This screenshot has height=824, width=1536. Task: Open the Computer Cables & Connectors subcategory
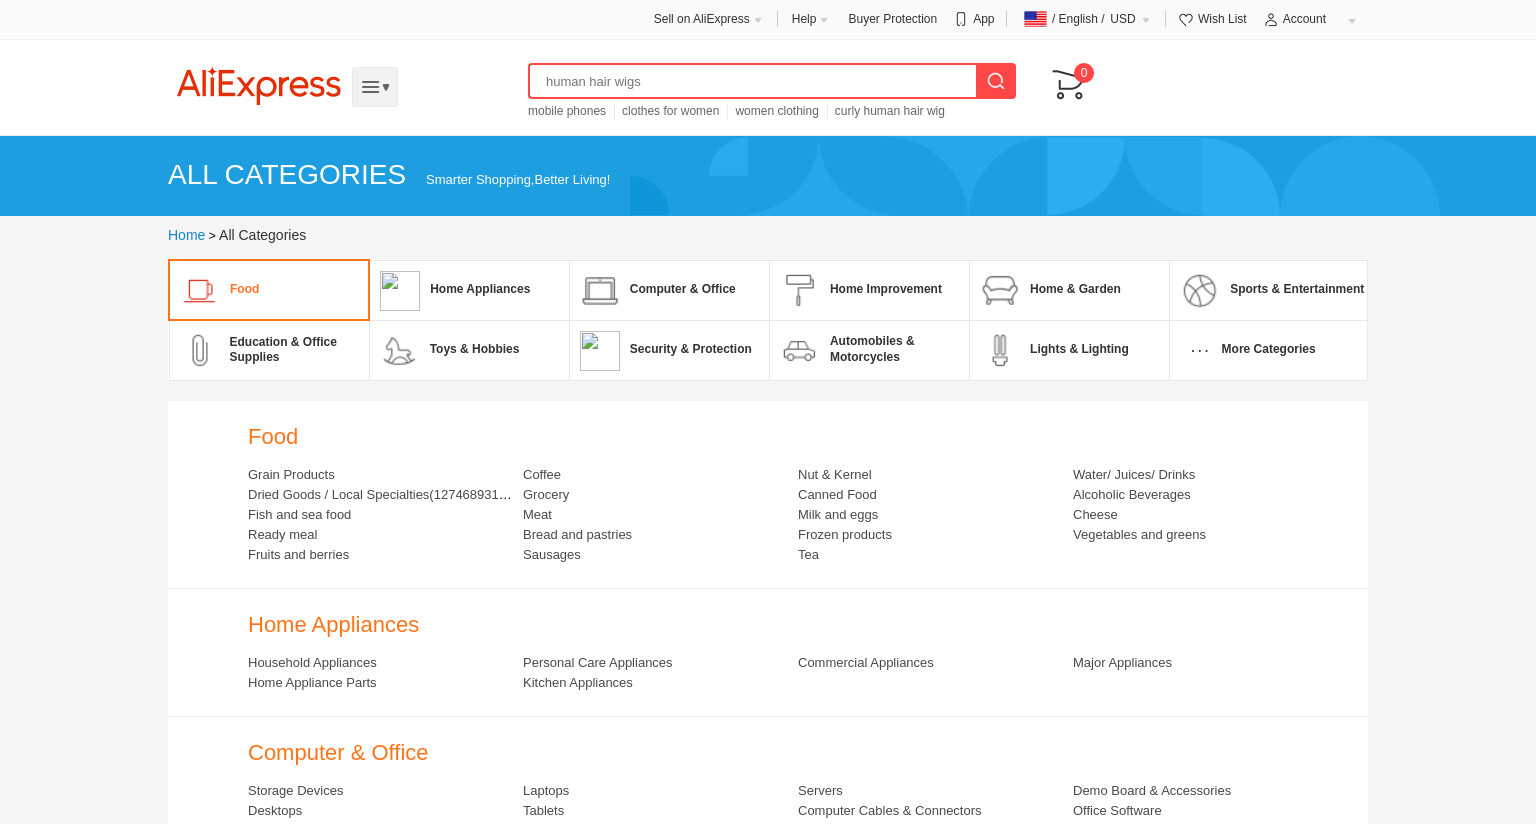pos(889,811)
